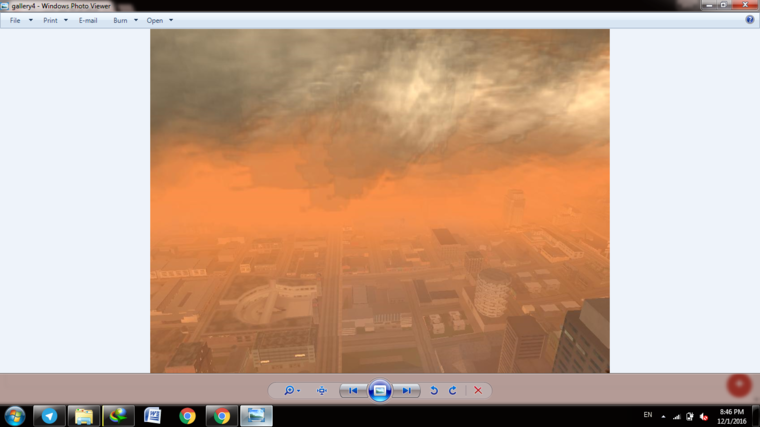Image resolution: width=760 pixels, height=427 pixels.
Task: Expand the File menu
Action: [x=20, y=20]
